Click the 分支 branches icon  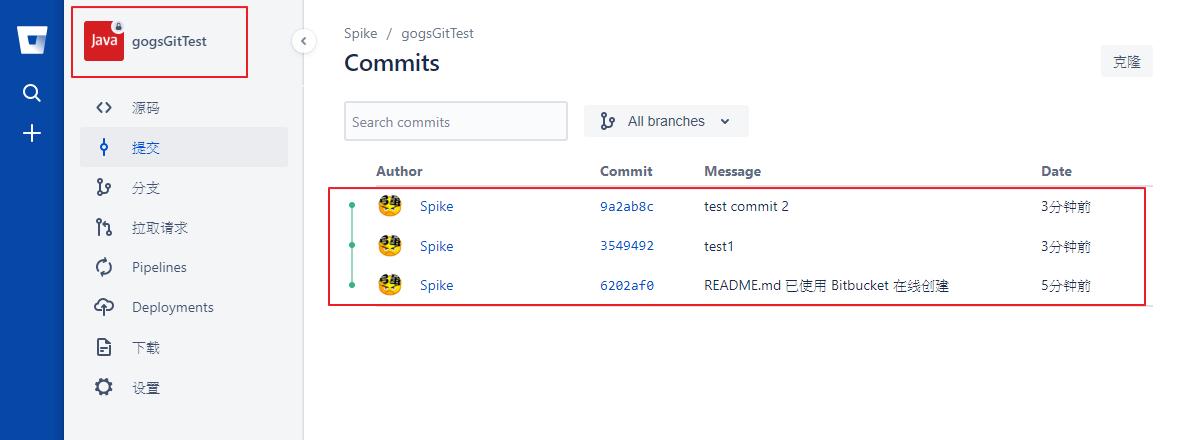(104, 187)
